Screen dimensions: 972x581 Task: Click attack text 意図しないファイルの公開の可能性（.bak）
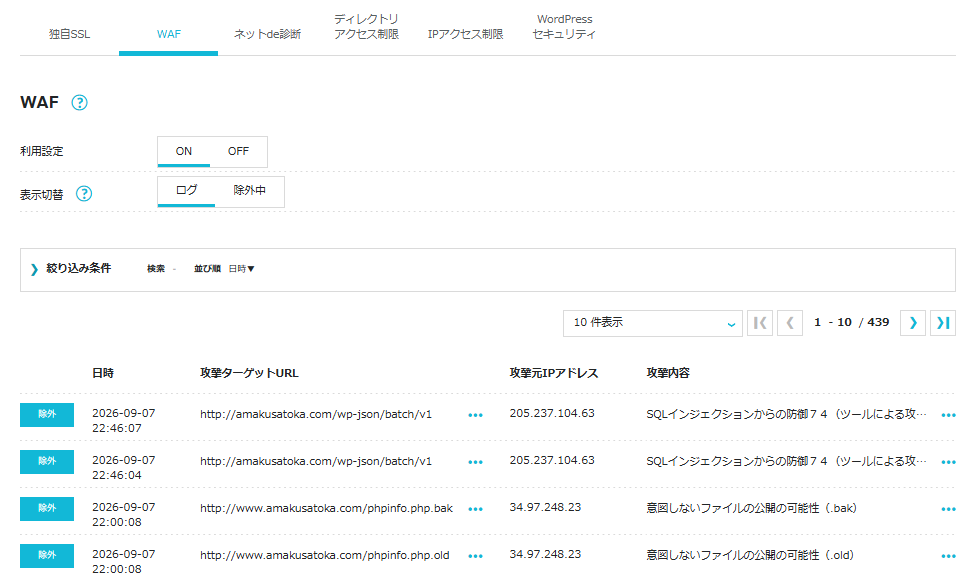point(751,508)
